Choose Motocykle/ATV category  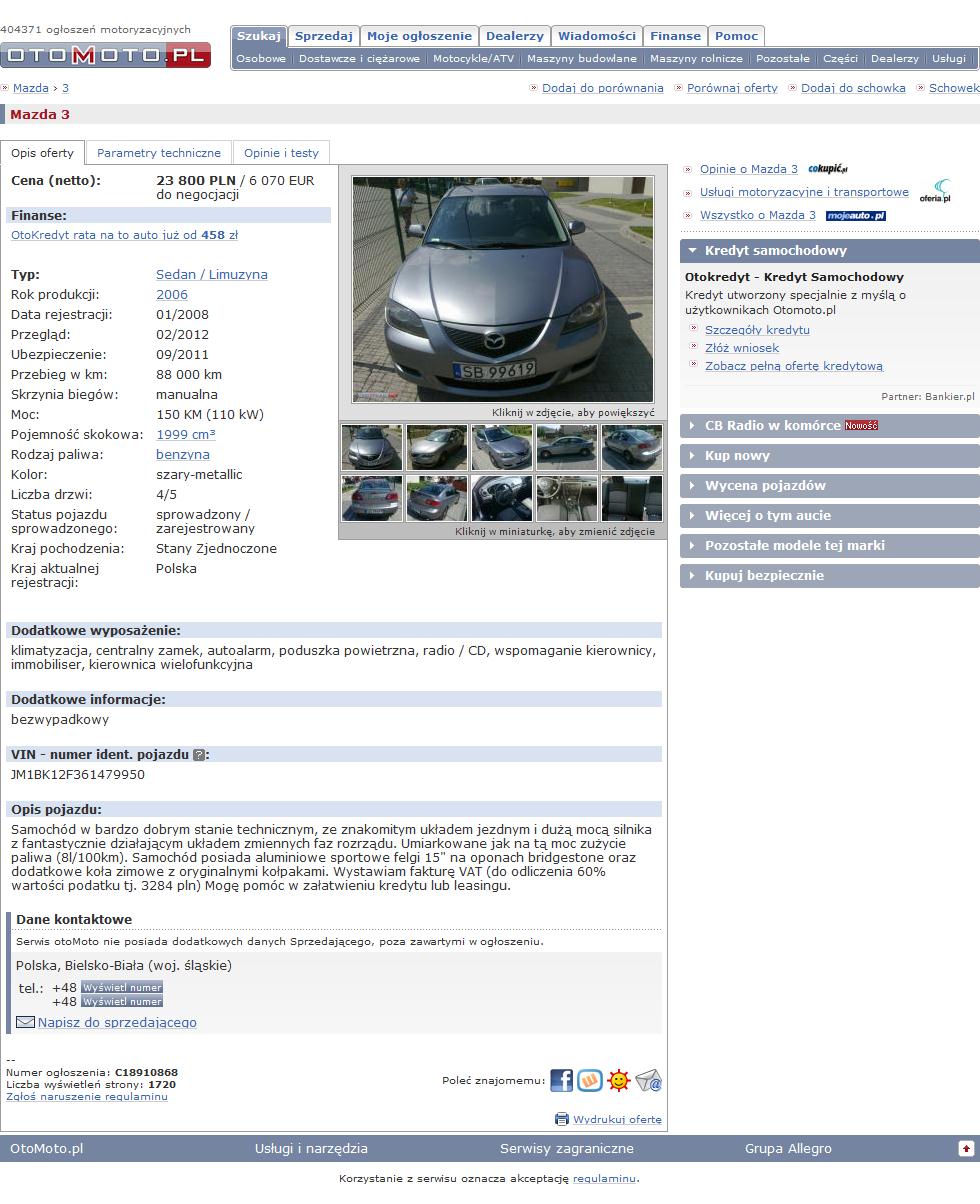(473, 59)
